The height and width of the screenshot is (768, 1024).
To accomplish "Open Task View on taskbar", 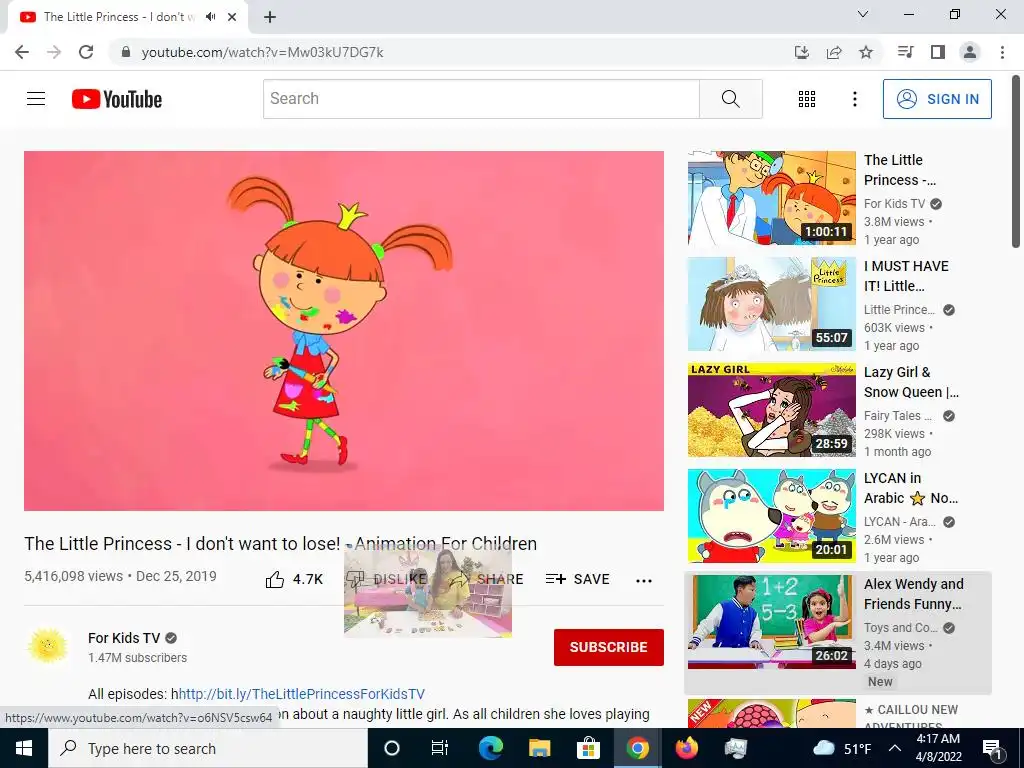I will pyautogui.click(x=440, y=748).
